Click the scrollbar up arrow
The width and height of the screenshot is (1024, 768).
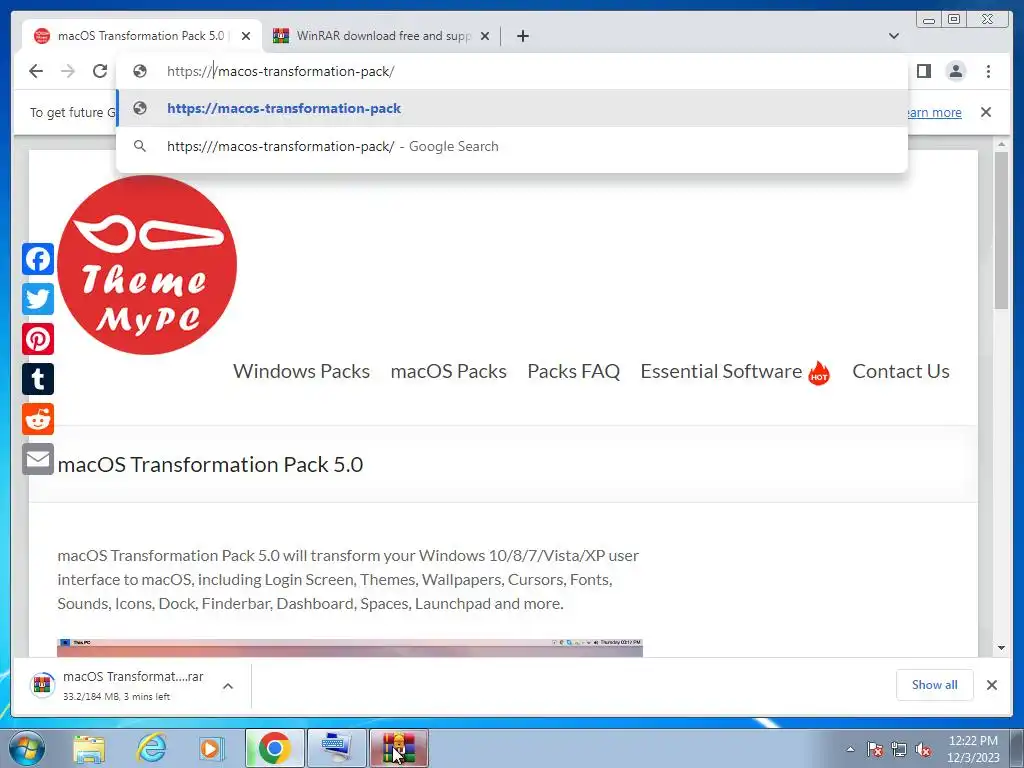point(1001,144)
